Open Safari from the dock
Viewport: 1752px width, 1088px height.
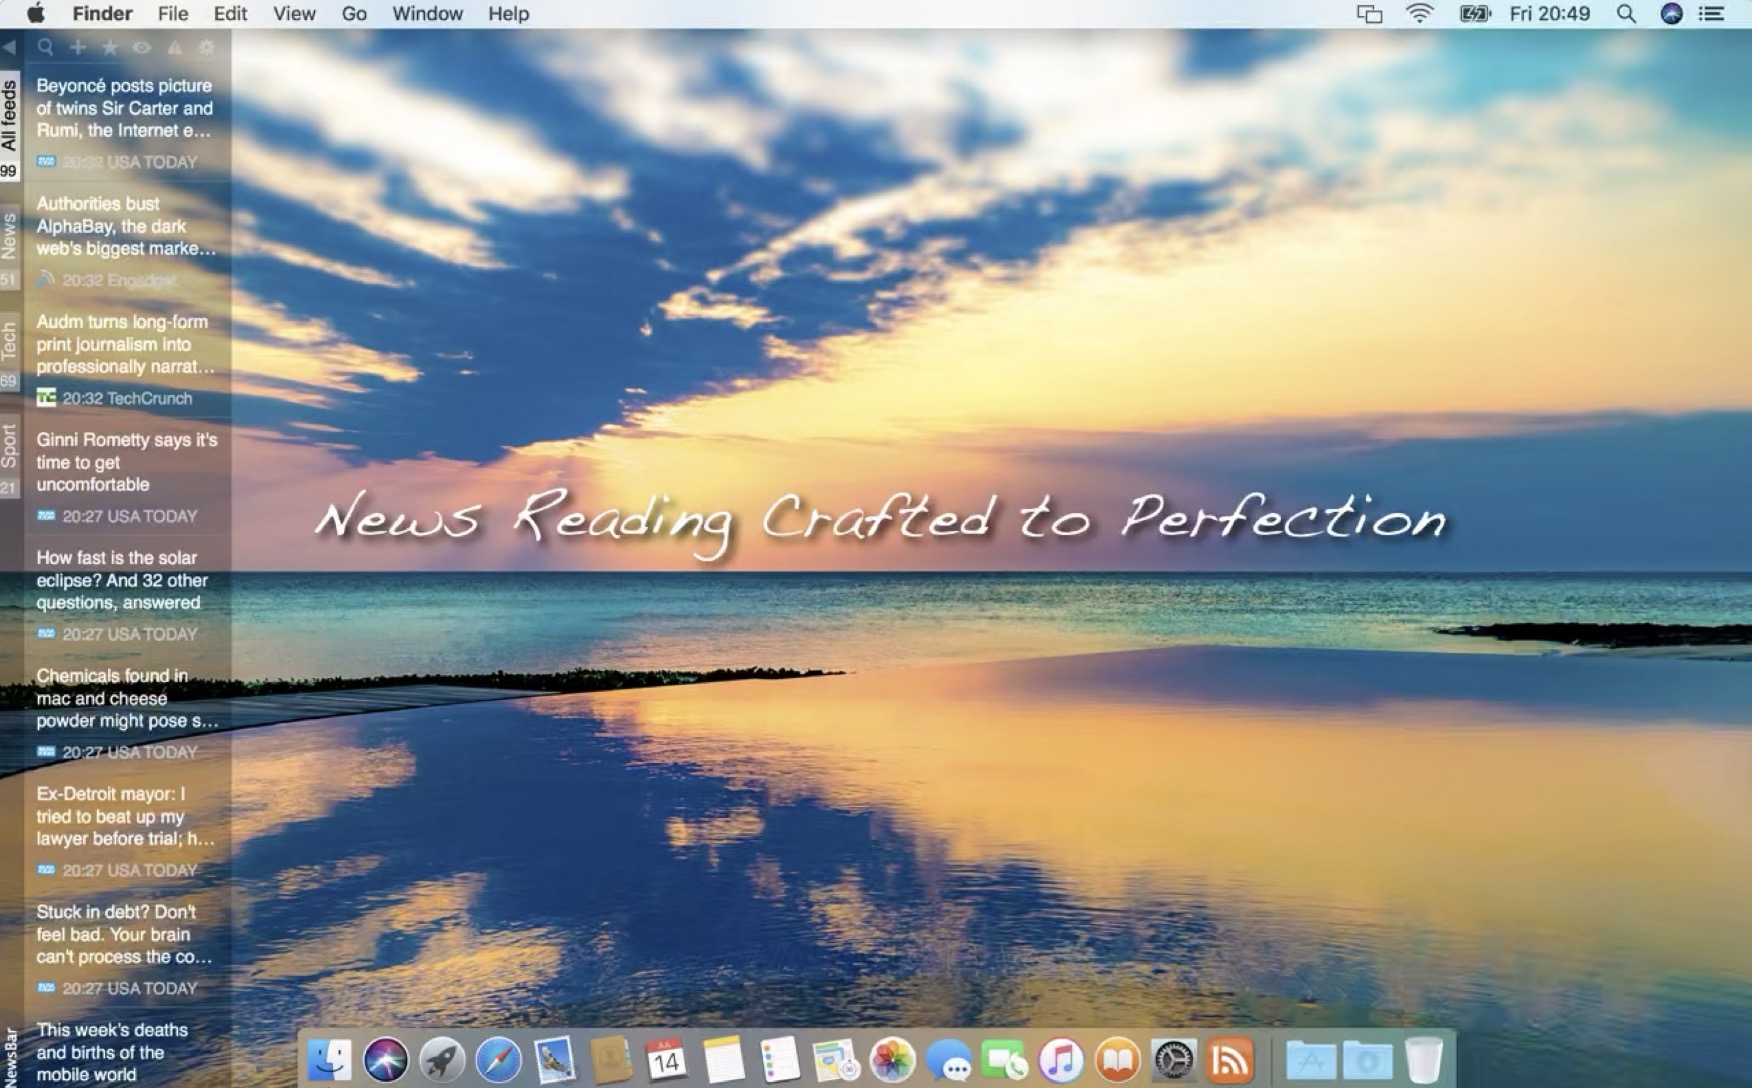pos(498,1060)
